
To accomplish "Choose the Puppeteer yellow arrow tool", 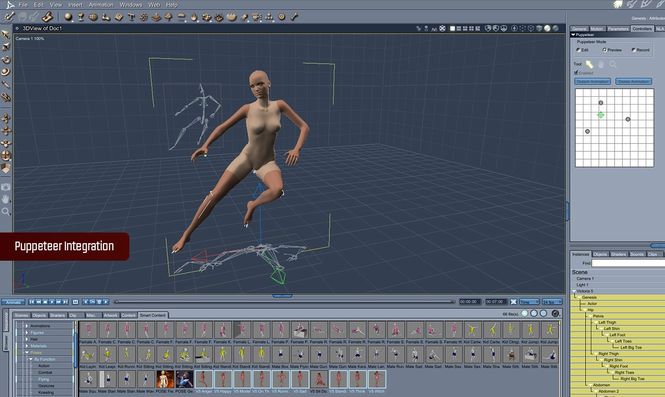I will 590,64.
